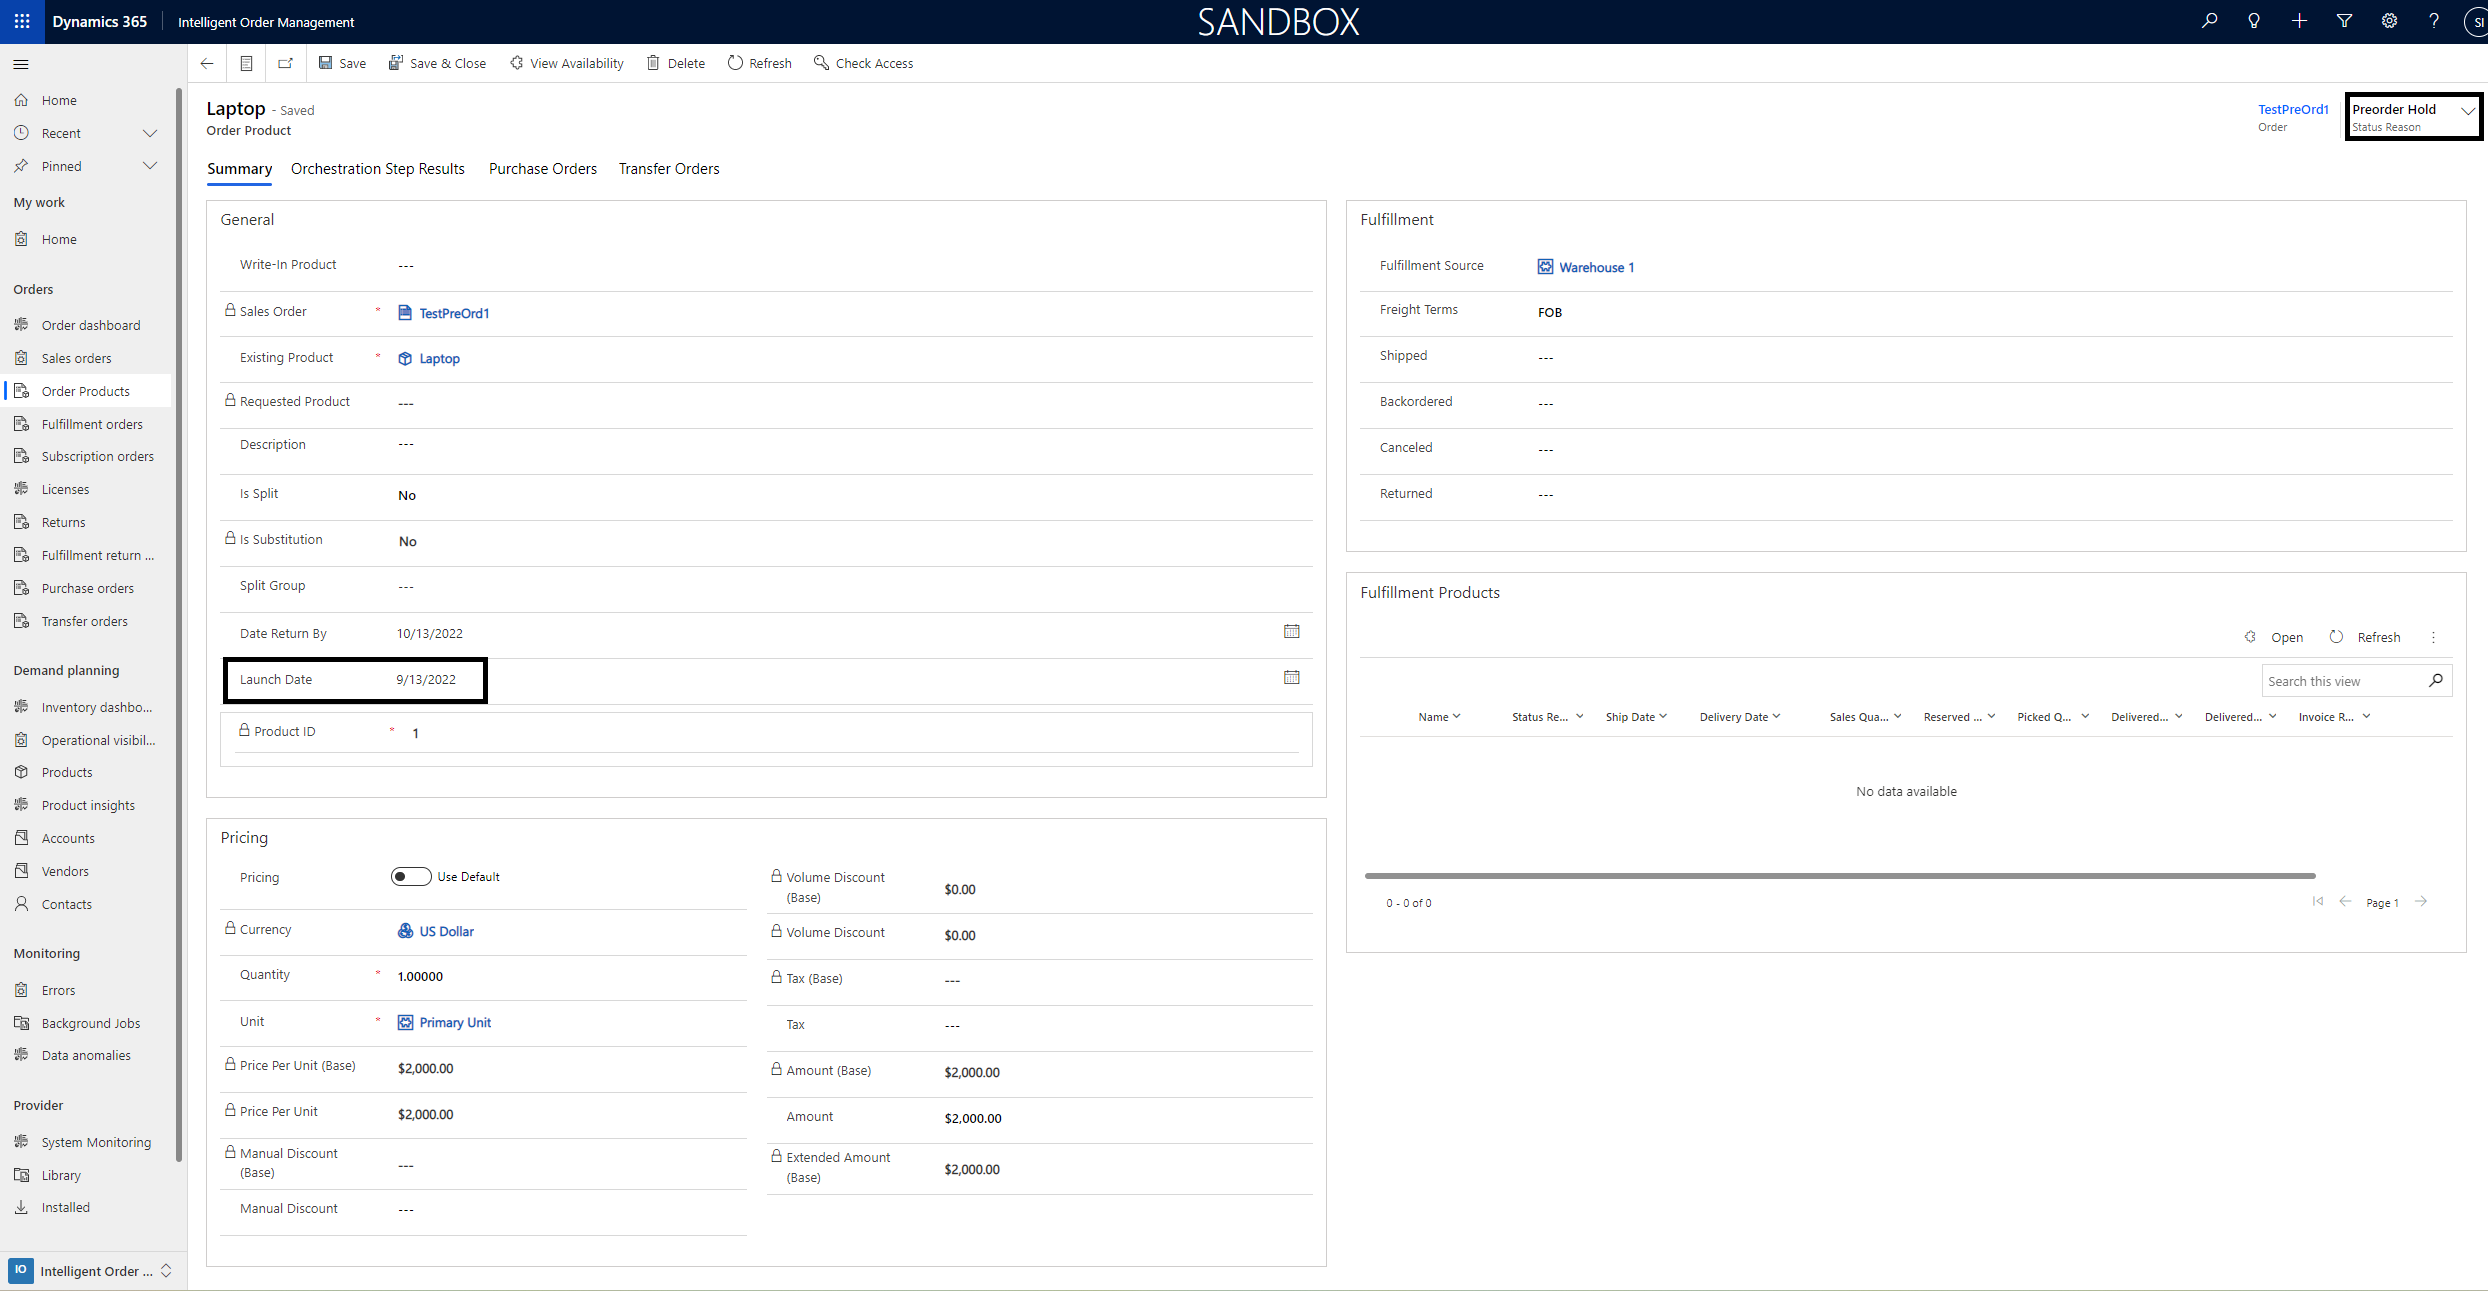Click Refresh in Fulfillment Products grid

pos(2365,637)
